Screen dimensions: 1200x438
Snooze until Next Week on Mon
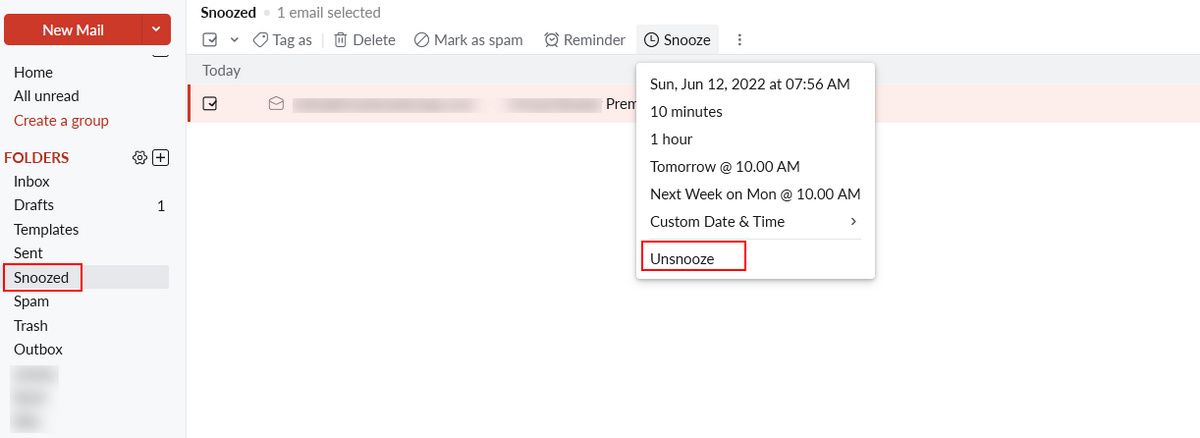click(x=756, y=194)
